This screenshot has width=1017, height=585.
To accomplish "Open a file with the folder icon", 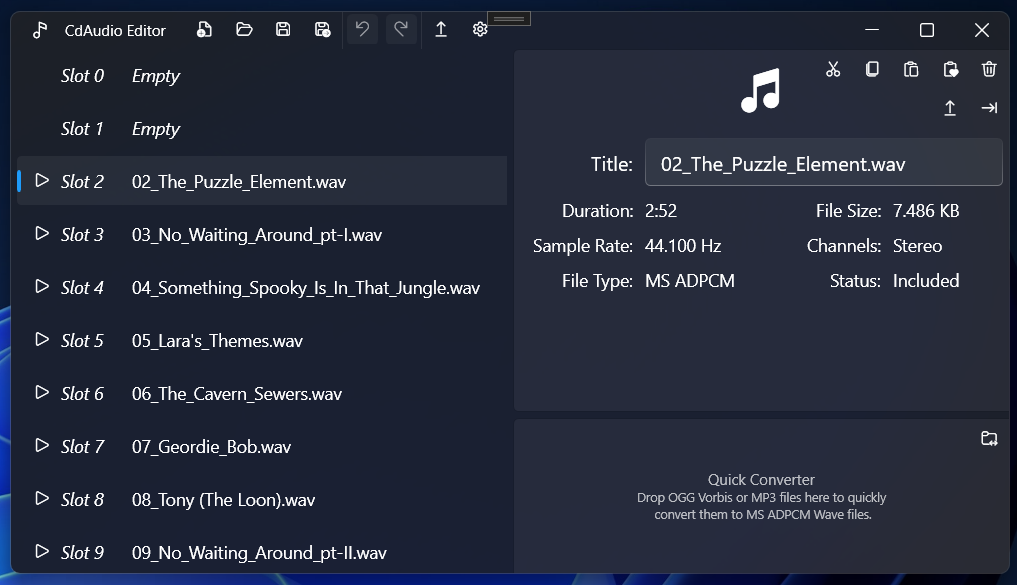I will 244,29.
